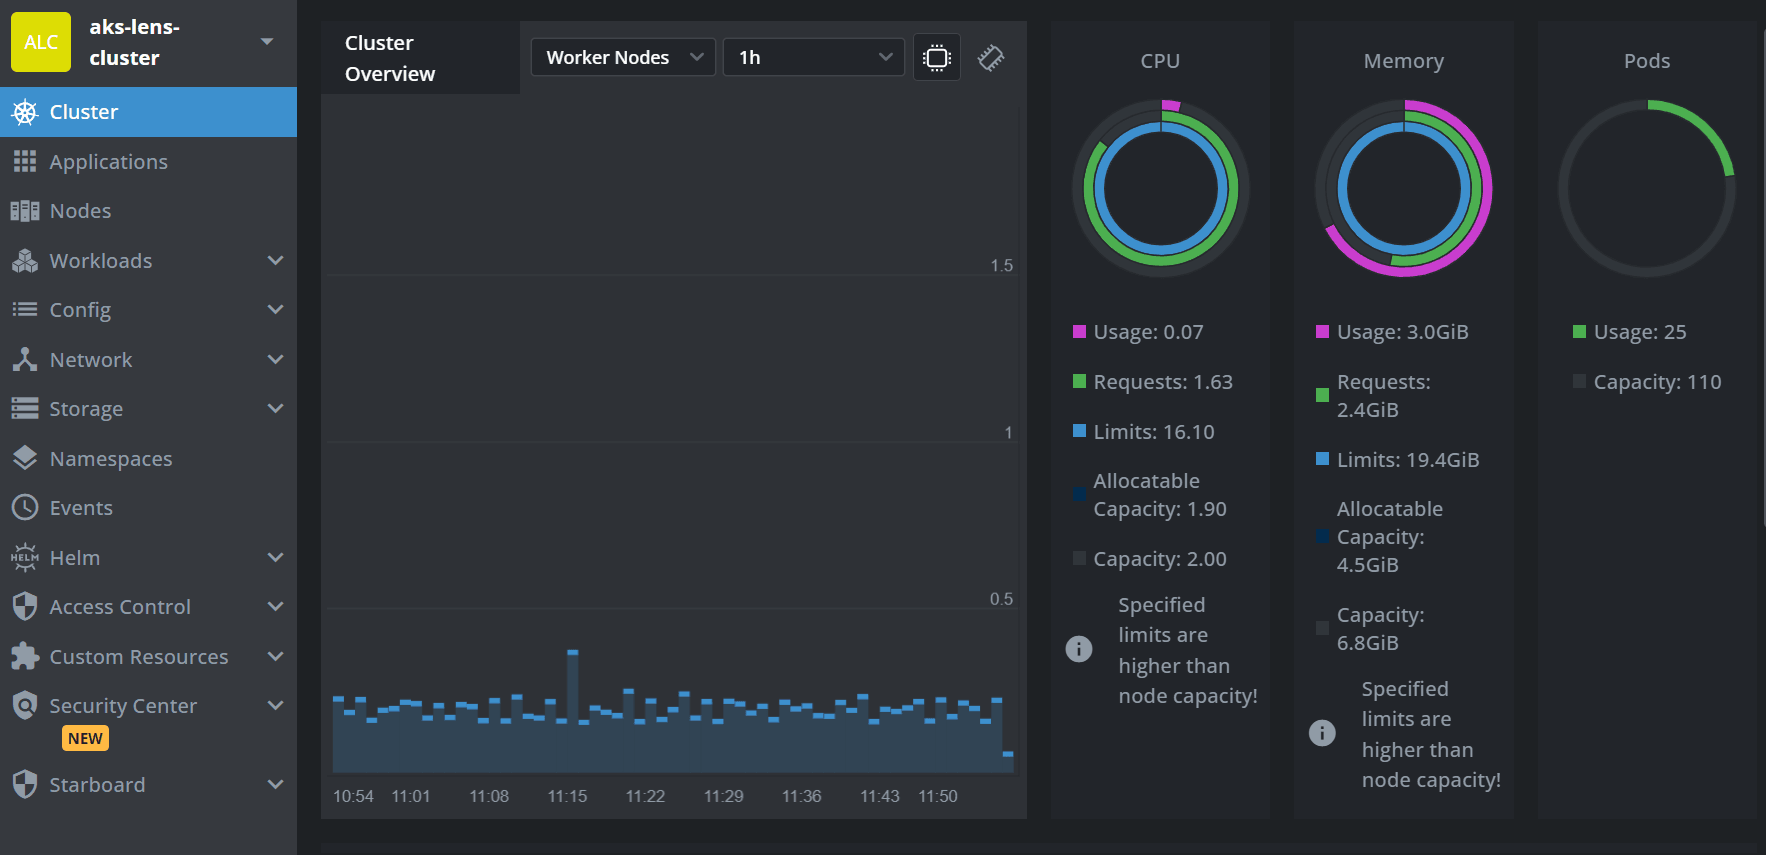Expand the Workloads section chevron
The height and width of the screenshot is (855, 1766).
click(276, 261)
